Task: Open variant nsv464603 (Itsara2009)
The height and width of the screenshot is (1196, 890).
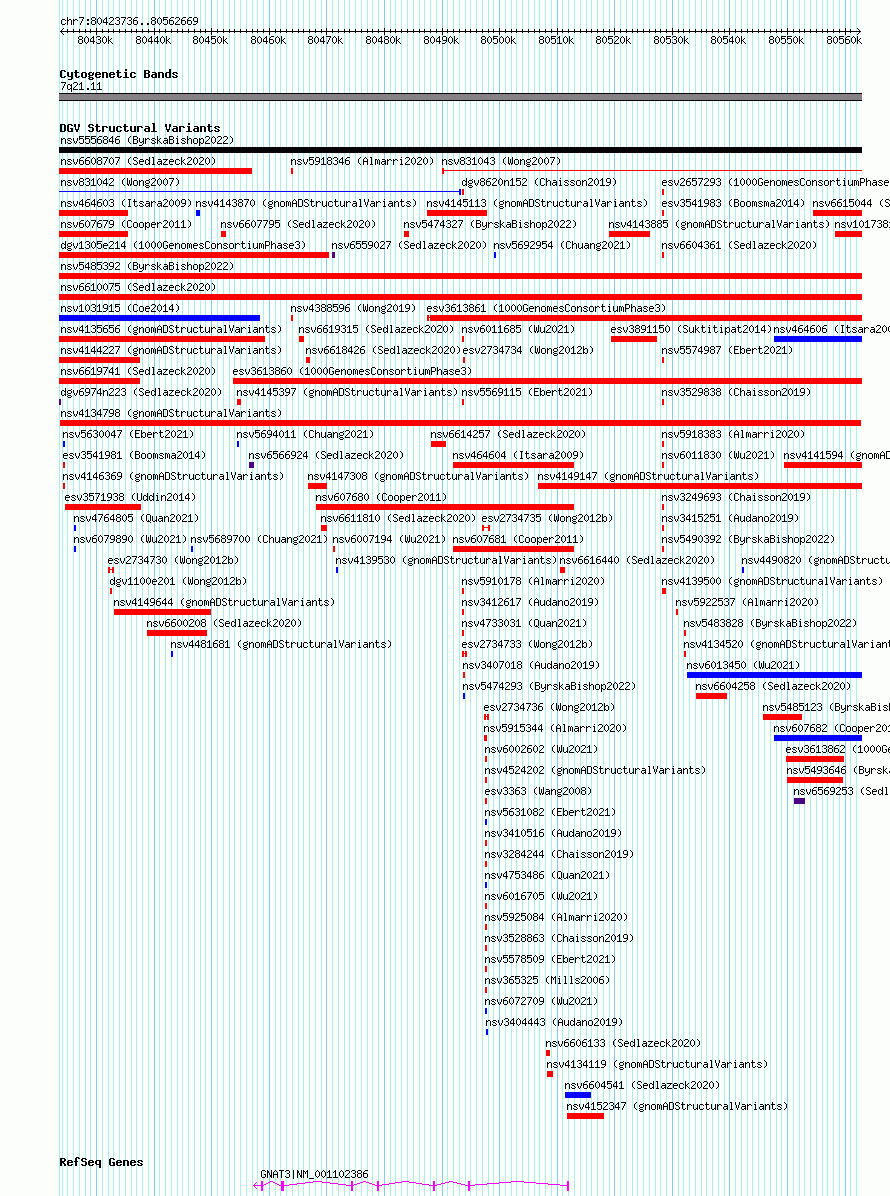Action: (x=126, y=204)
